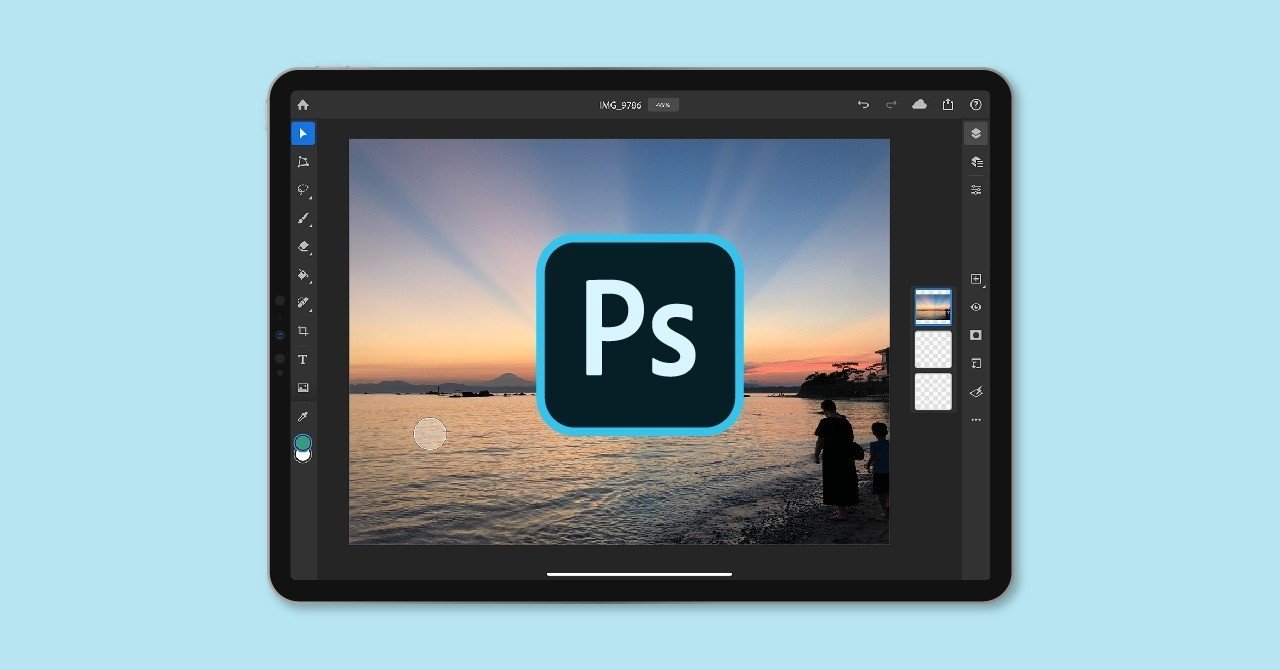Open cloud sync status
Screen dimensions: 1280x670
[x=919, y=104]
